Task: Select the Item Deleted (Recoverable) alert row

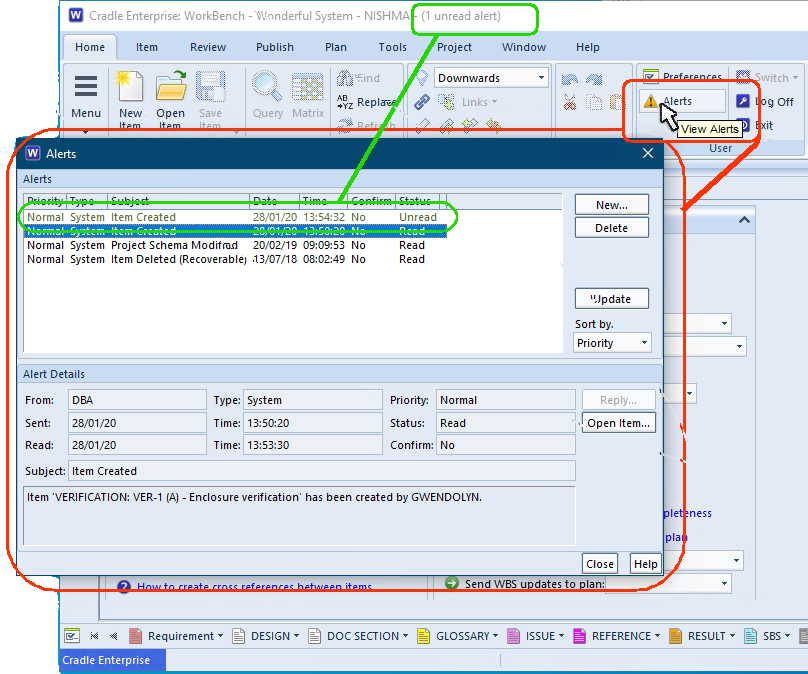Action: point(234,259)
